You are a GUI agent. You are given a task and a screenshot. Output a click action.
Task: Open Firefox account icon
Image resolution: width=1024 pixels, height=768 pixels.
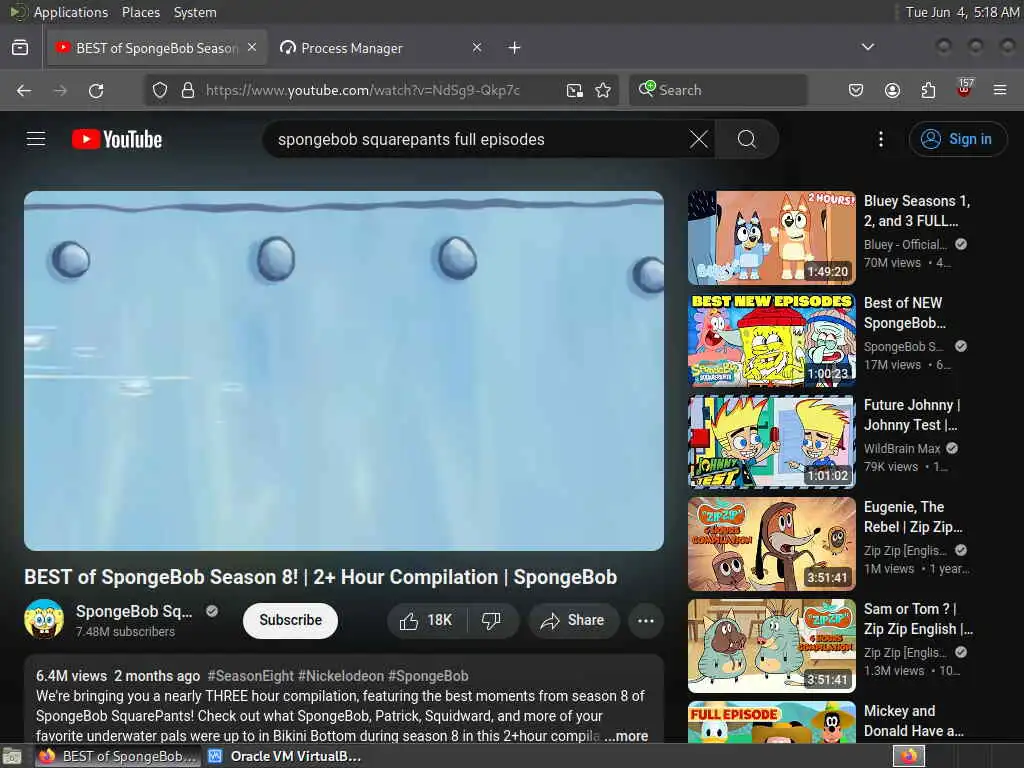pyautogui.click(x=892, y=90)
